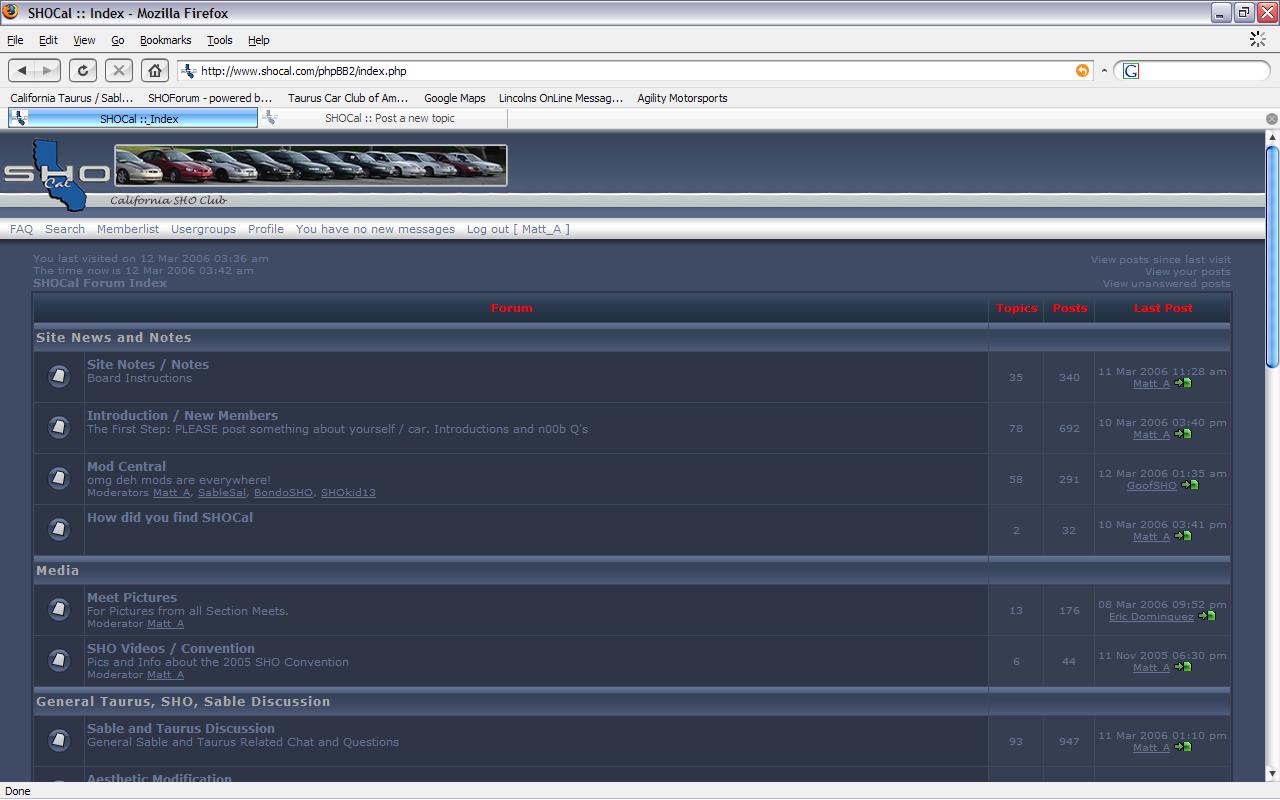Viewport: 1280px width, 800px height.
Task: Click the forum icon beside Mod Central
Action: [x=59, y=478]
